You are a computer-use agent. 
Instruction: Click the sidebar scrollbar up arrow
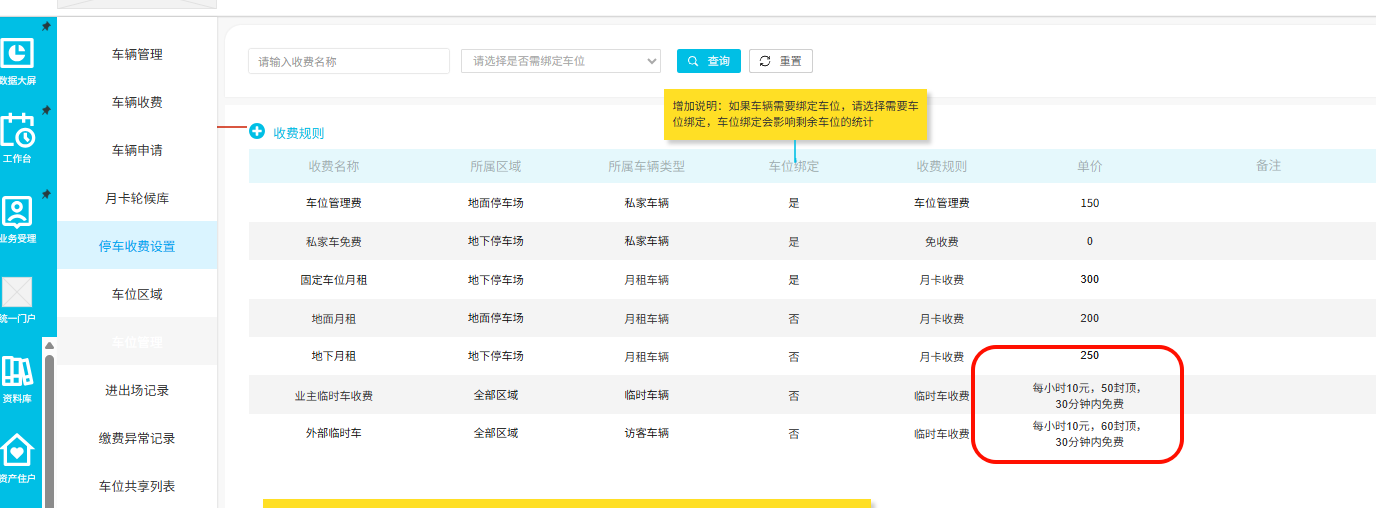[49, 345]
